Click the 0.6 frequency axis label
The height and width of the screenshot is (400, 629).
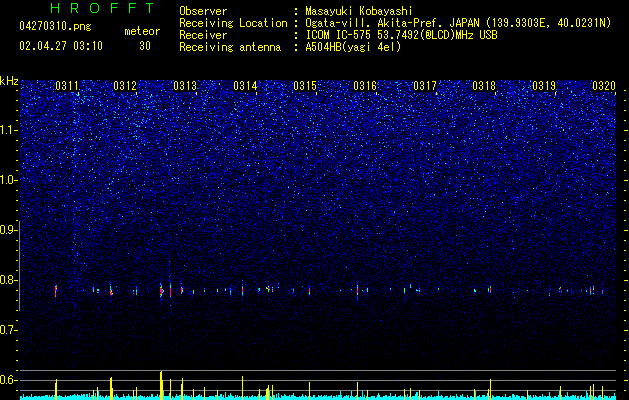(9, 380)
